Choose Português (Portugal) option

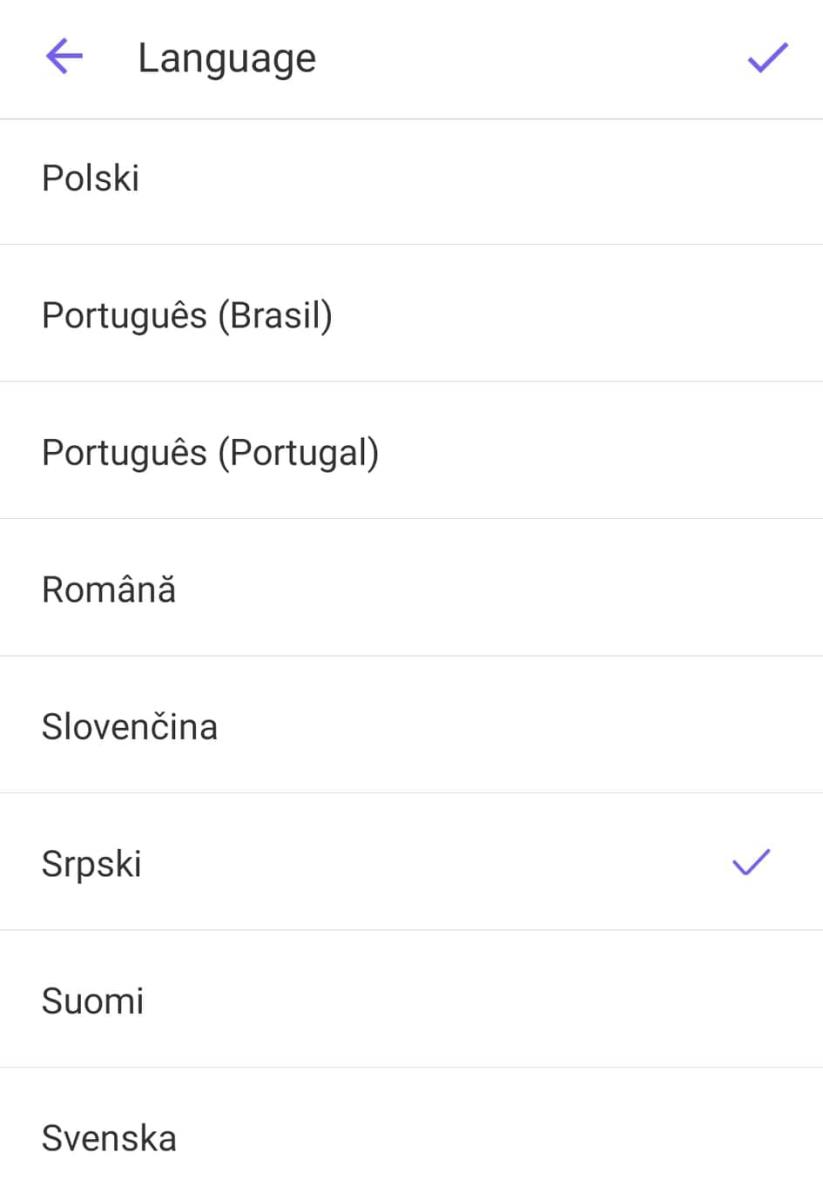(210, 453)
